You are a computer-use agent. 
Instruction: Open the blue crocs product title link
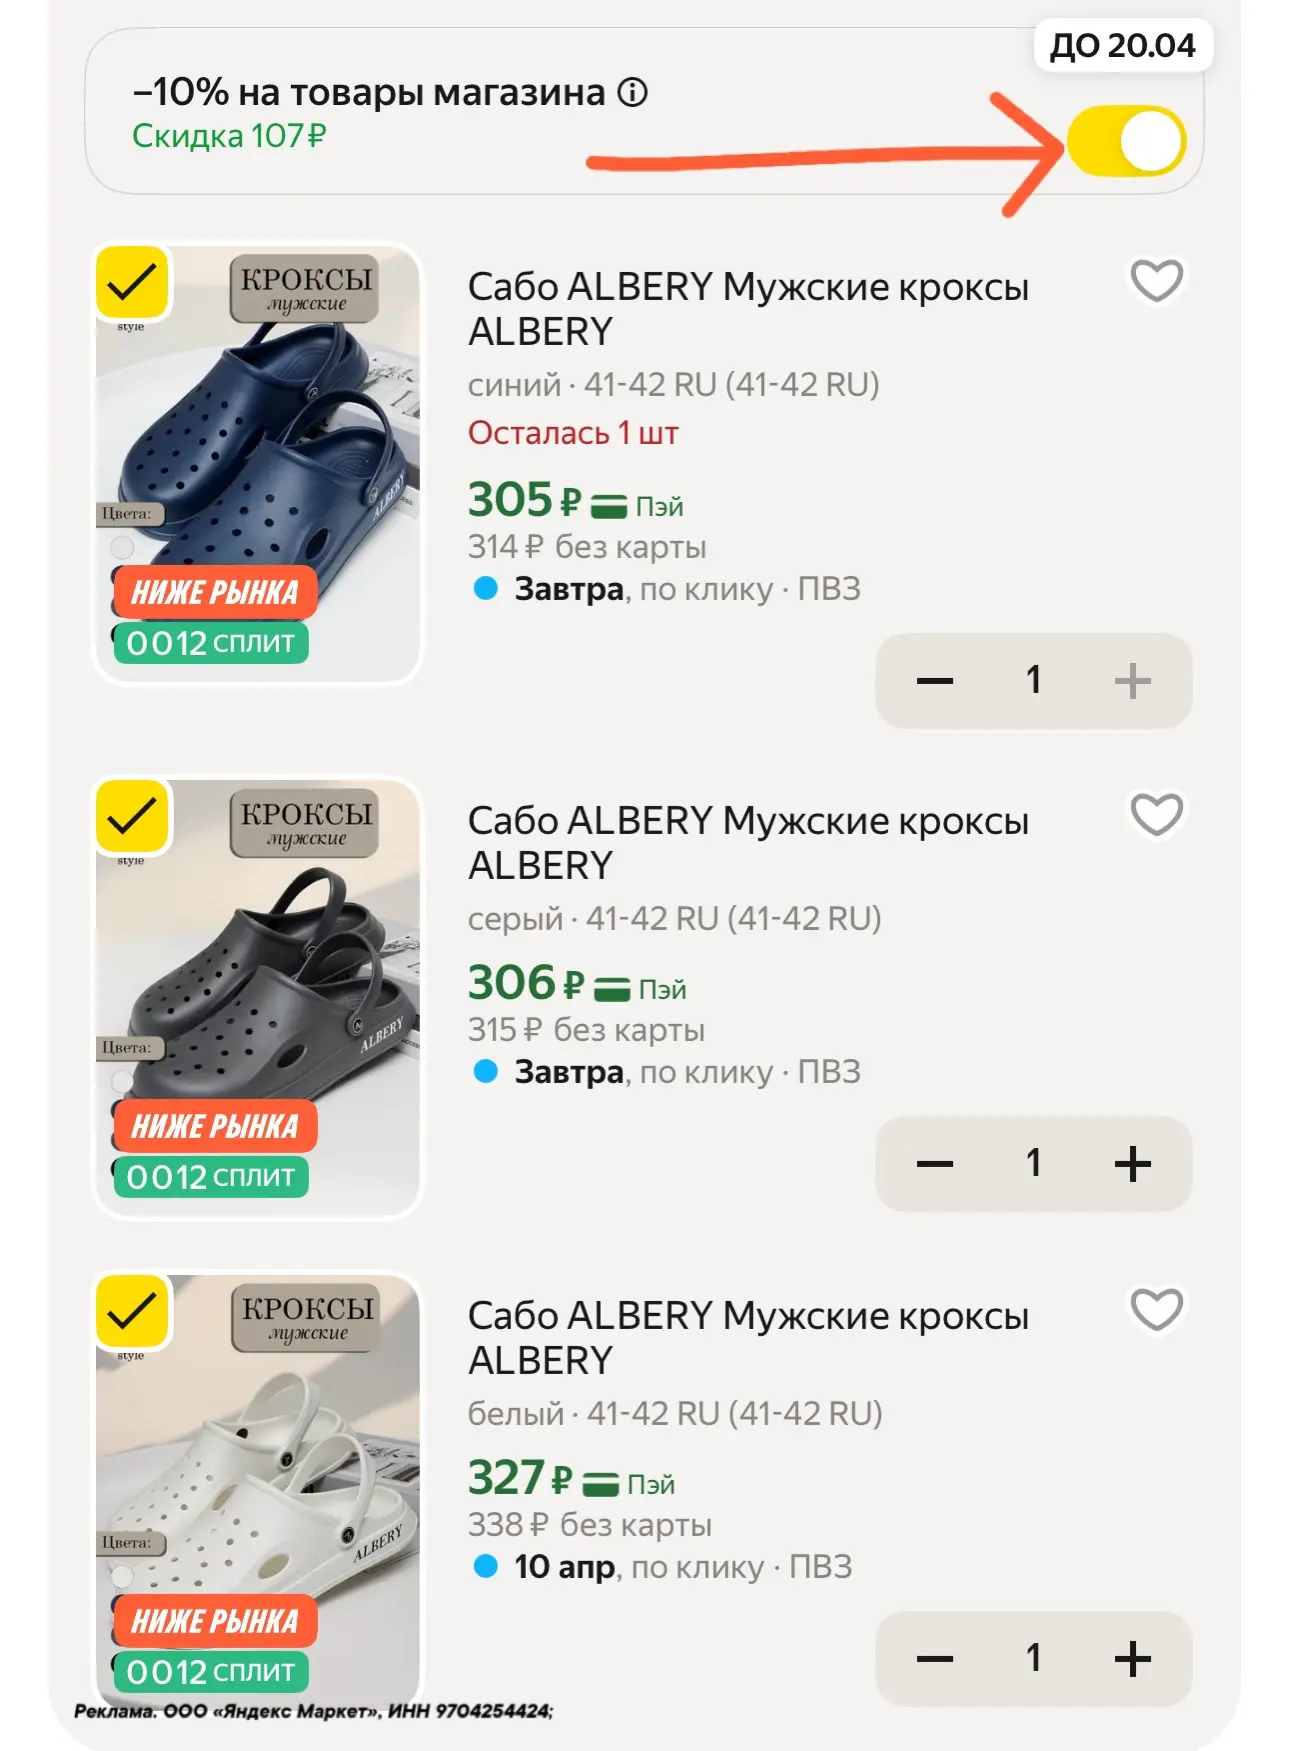[747, 309]
